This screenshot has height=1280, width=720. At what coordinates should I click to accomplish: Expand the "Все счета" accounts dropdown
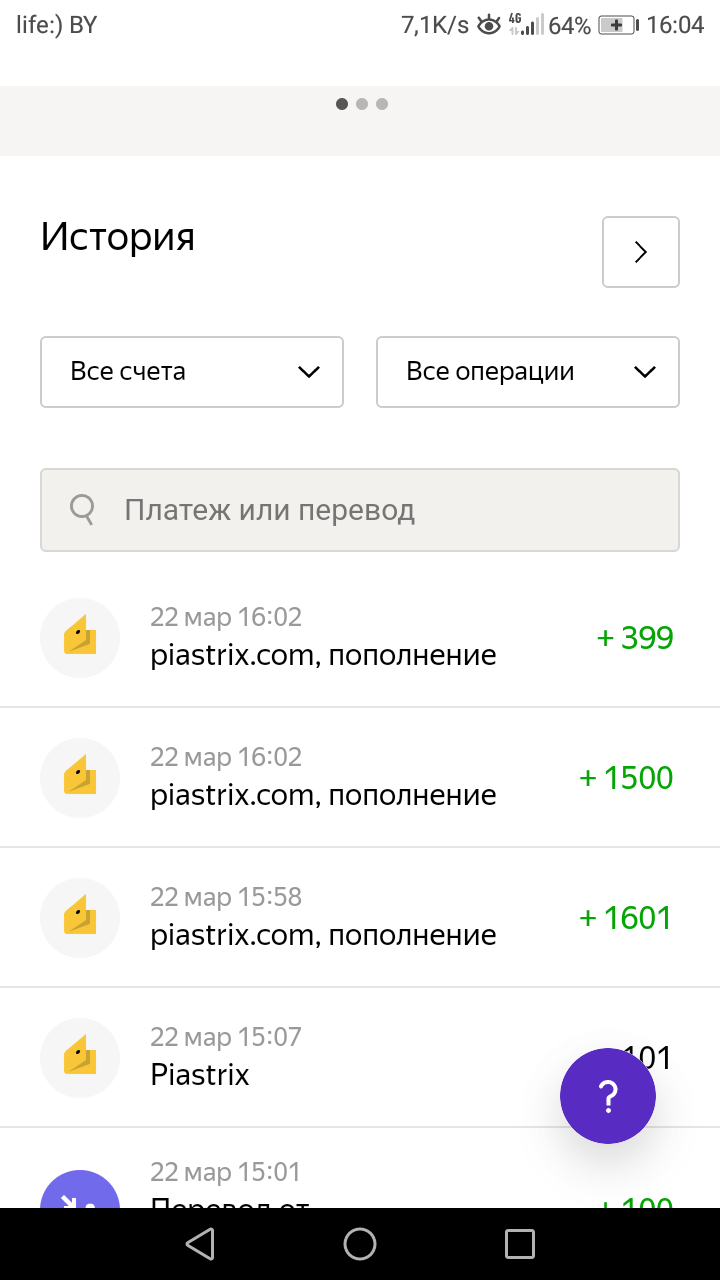[x=192, y=372]
